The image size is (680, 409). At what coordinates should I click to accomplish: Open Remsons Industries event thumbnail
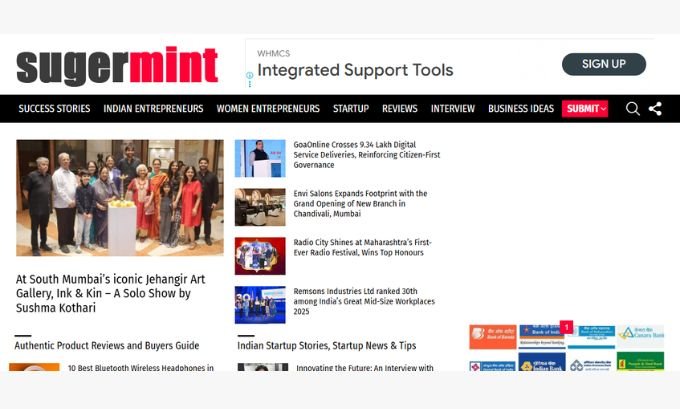(260, 305)
